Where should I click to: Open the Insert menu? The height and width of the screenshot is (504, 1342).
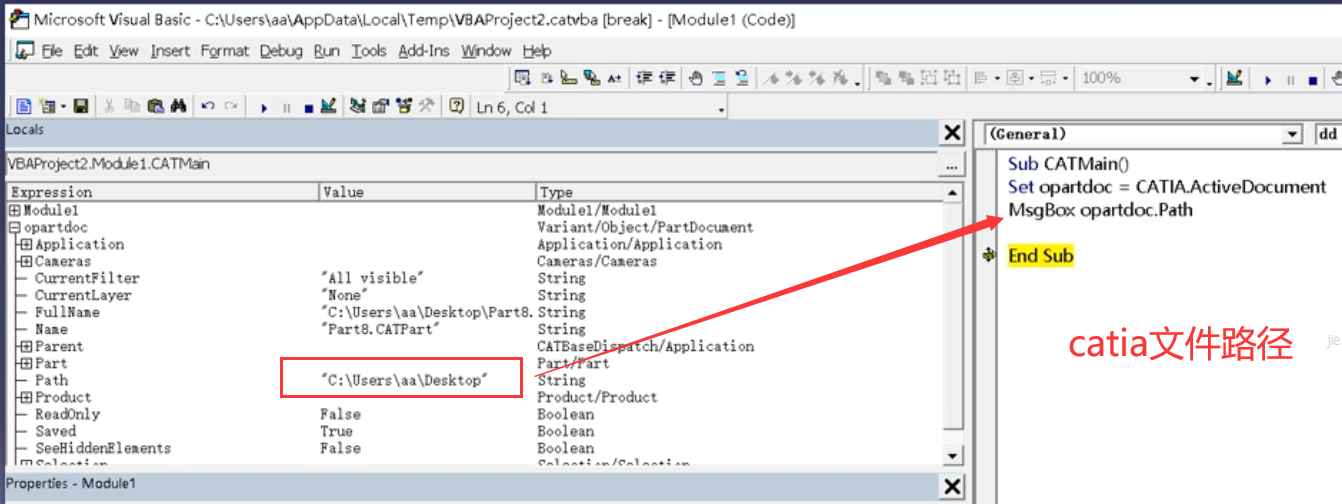point(170,51)
